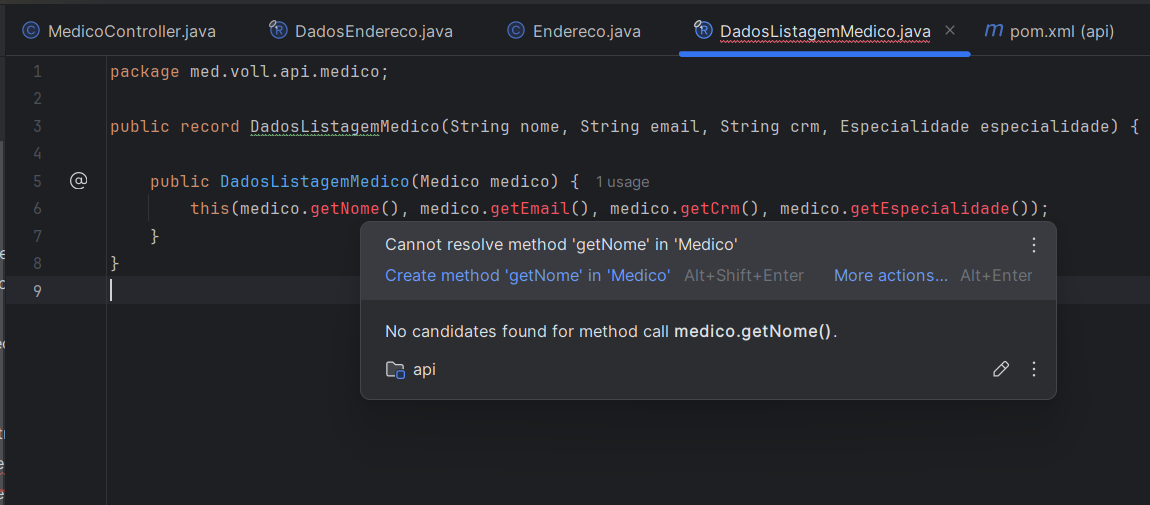Close the DadosListagemMedico.java tab
This screenshot has width=1150, height=505.
pyautogui.click(x=950, y=30)
